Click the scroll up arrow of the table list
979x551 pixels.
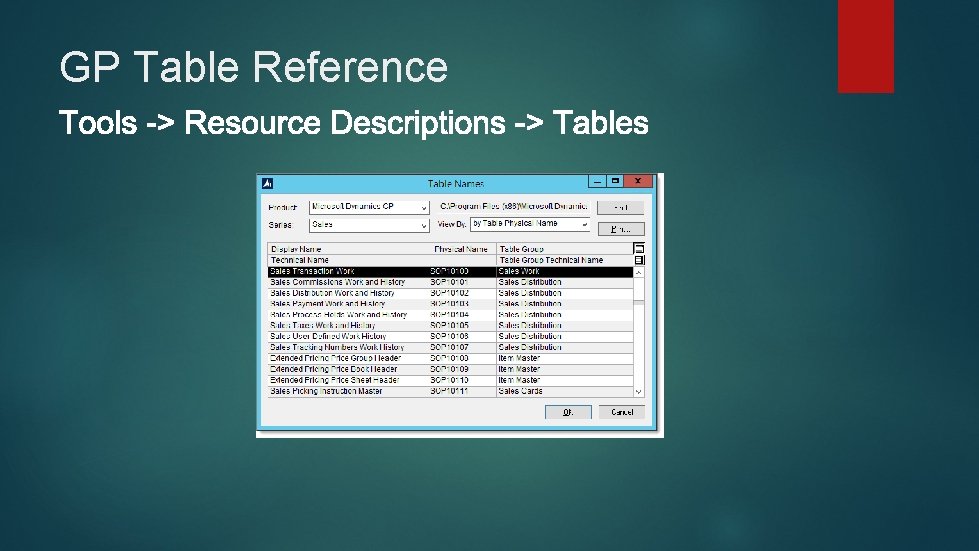coord(639,273)
